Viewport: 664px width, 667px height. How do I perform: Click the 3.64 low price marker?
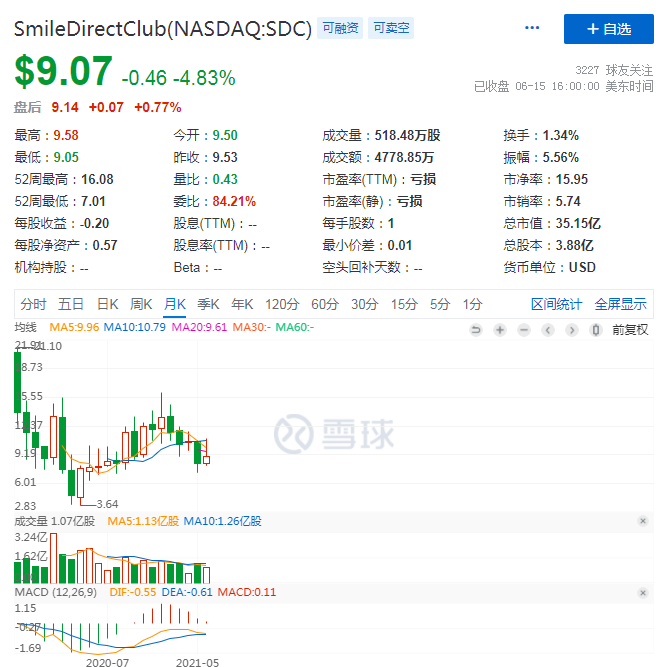pos(107,504)
